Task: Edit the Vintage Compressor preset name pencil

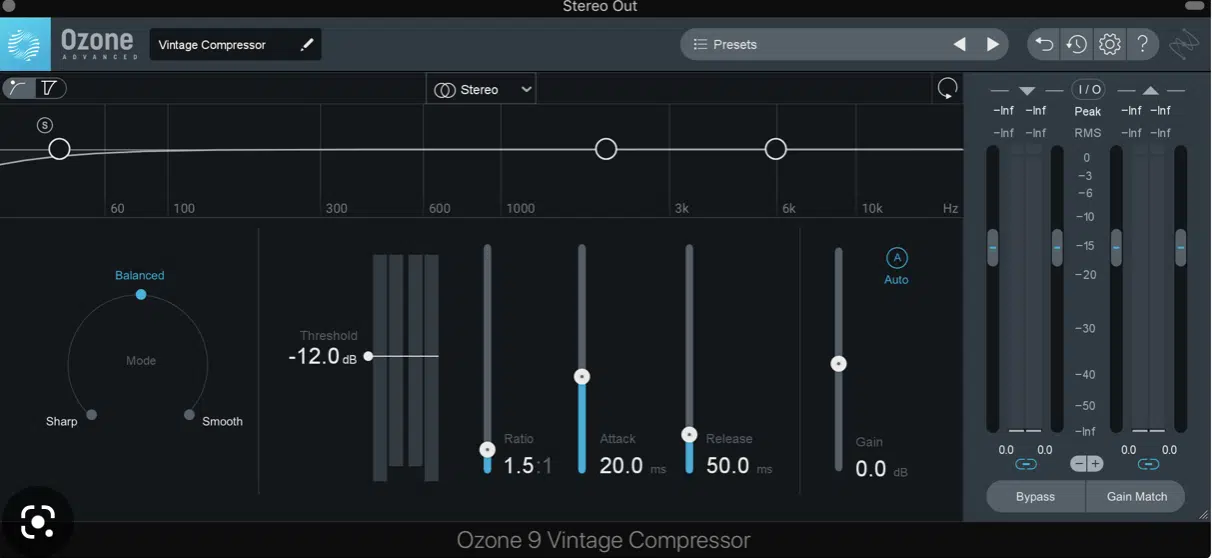Action: [x=307, y=45]
